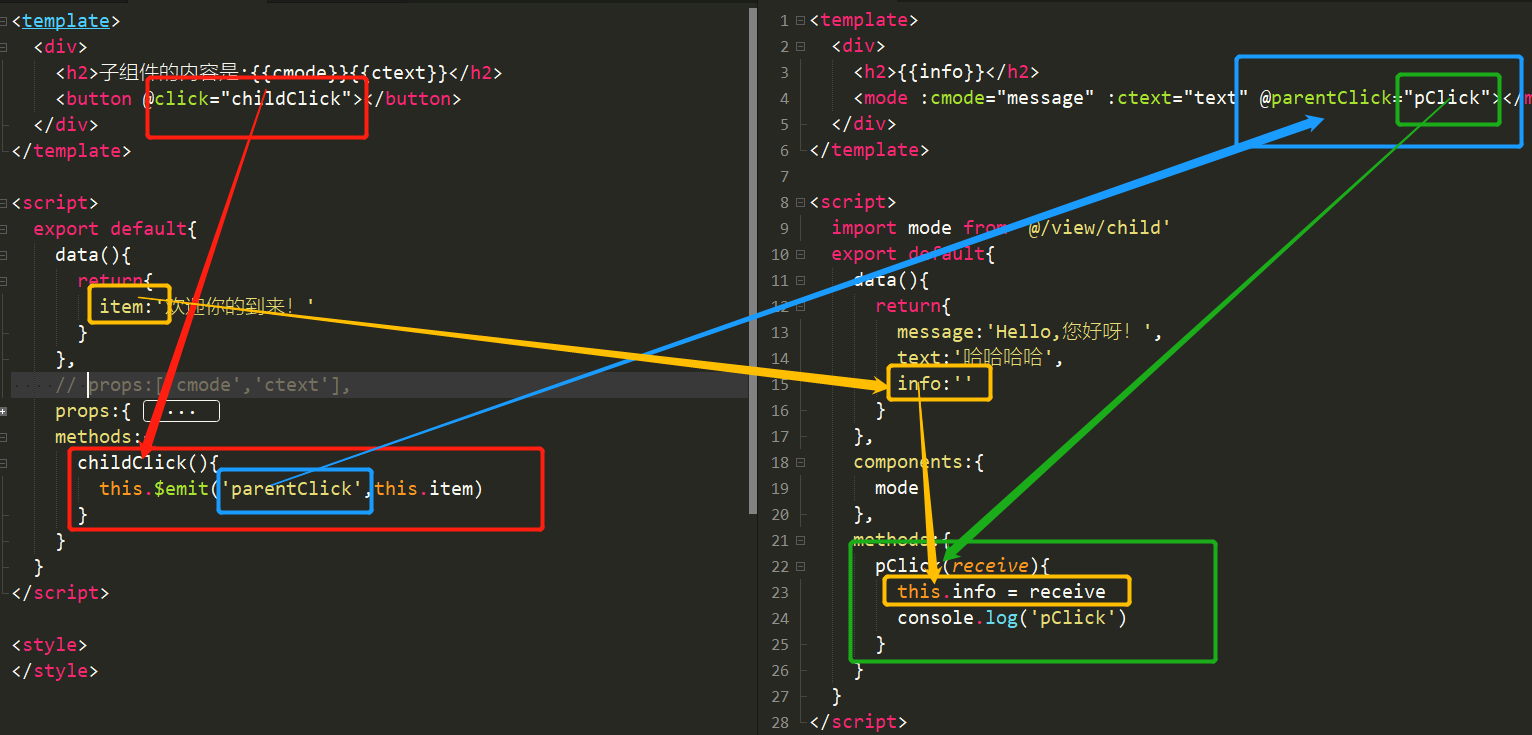Collapse the methods block at line 21
Viewport: 1532px width, 735px height.
(x=801, y=540)
